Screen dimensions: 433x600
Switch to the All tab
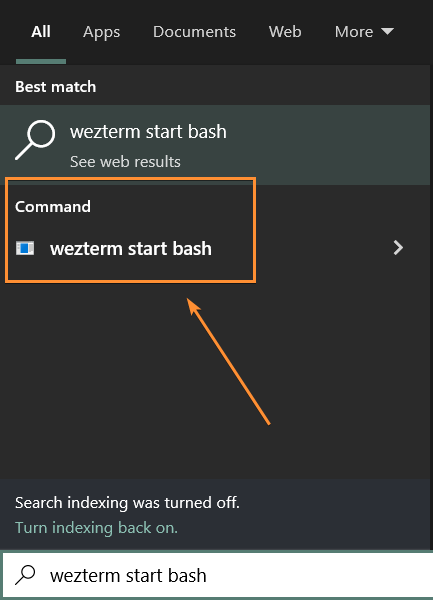pyautogui.click(x=41, y=32)
